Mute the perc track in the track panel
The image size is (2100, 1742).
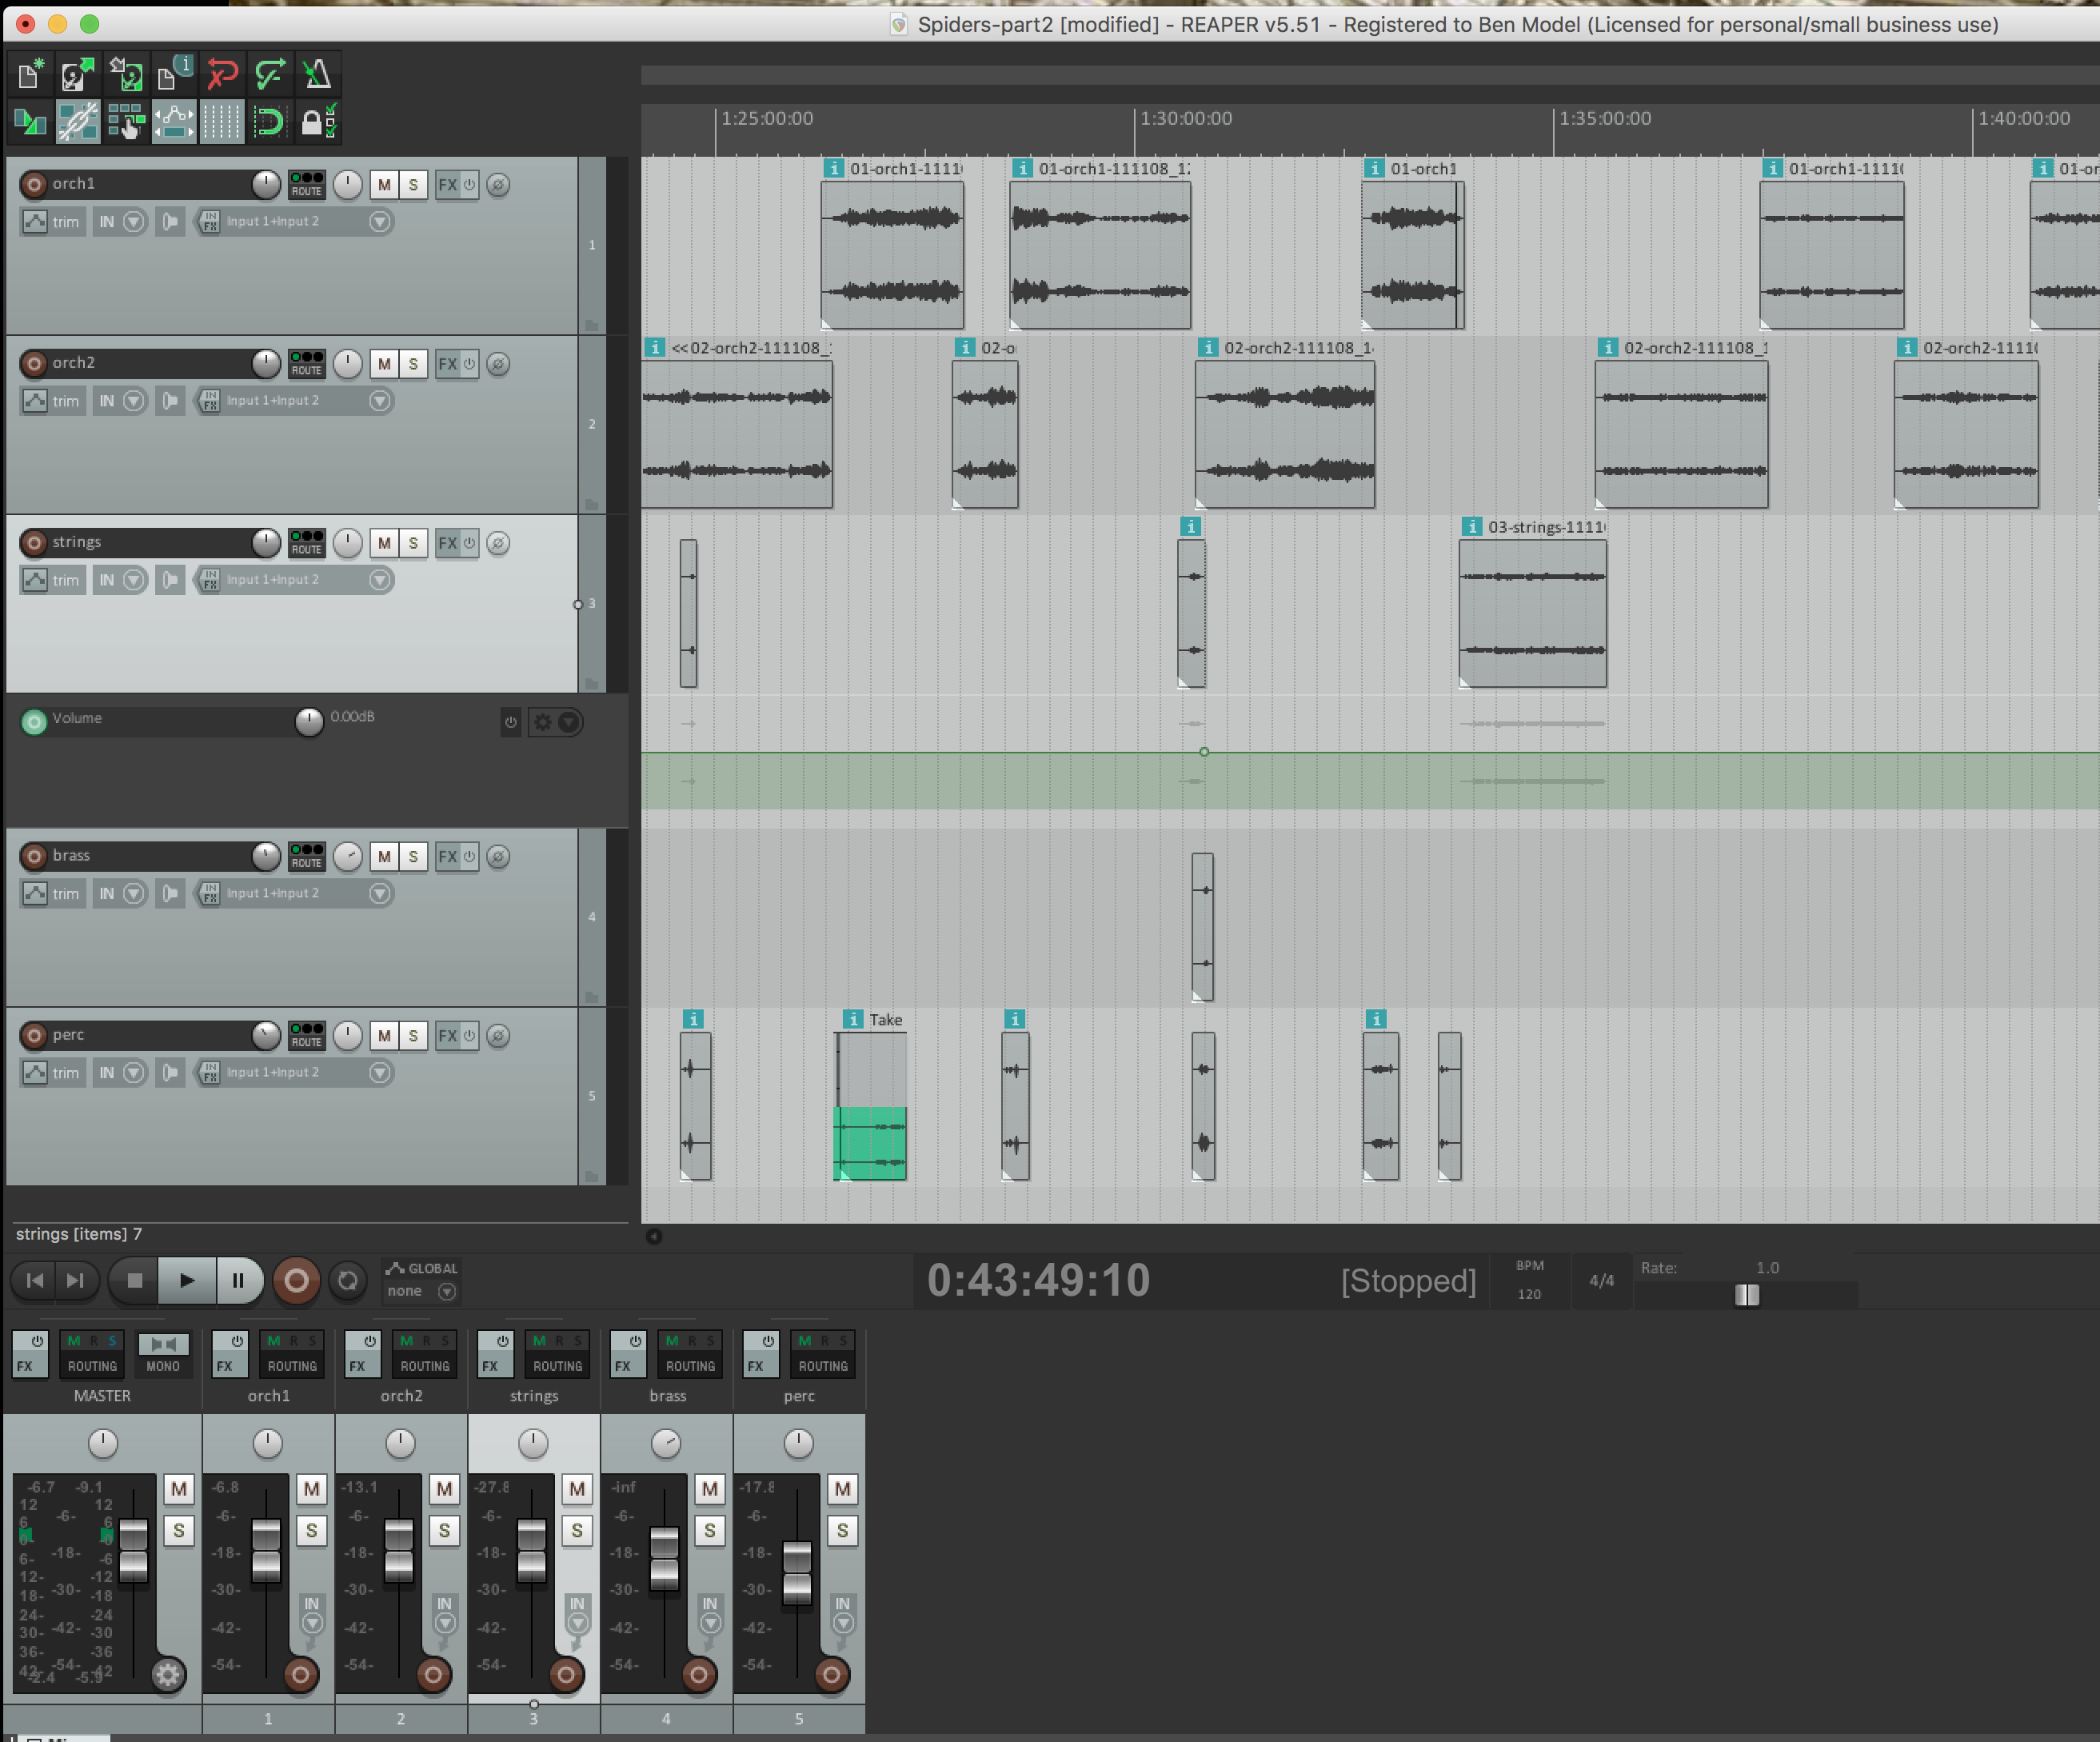click(384, 1036)
